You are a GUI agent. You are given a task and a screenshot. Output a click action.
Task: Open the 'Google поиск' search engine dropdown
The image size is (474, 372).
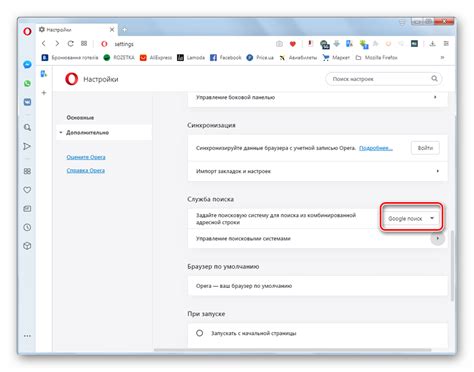click(411, 218)
